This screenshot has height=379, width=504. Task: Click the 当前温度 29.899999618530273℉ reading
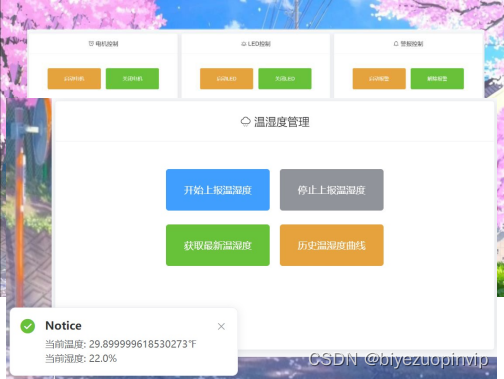121,344
